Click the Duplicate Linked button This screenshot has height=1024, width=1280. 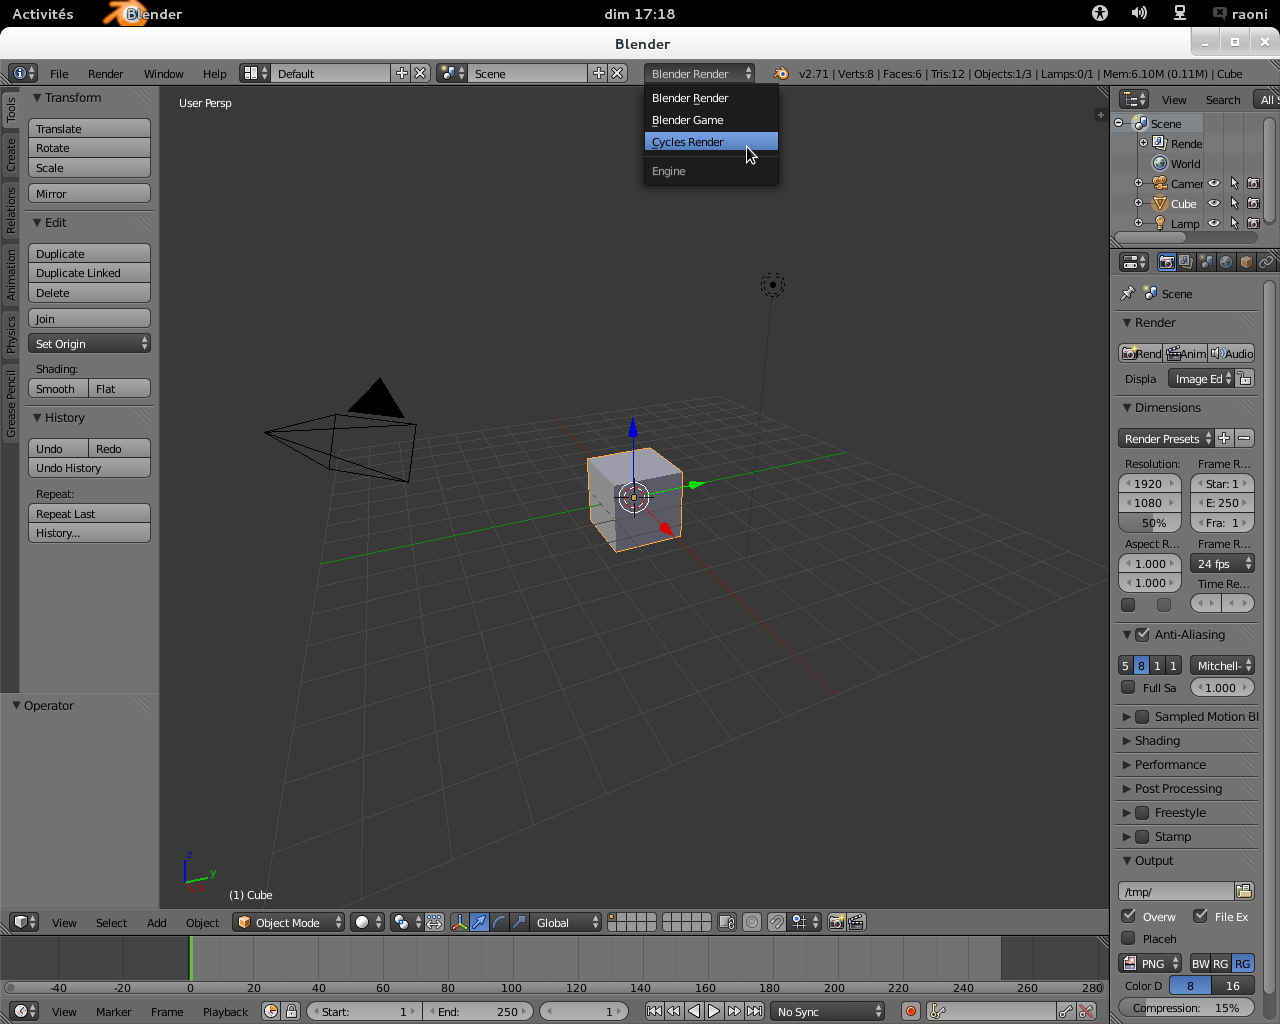pyautogui.click(x=89, y=273)
